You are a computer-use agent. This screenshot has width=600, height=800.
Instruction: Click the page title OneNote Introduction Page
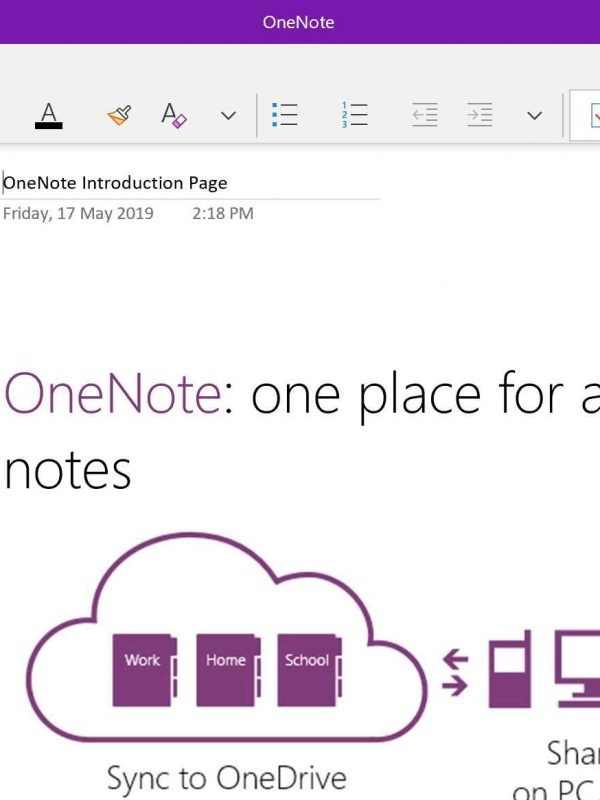[x=115, y=183]
